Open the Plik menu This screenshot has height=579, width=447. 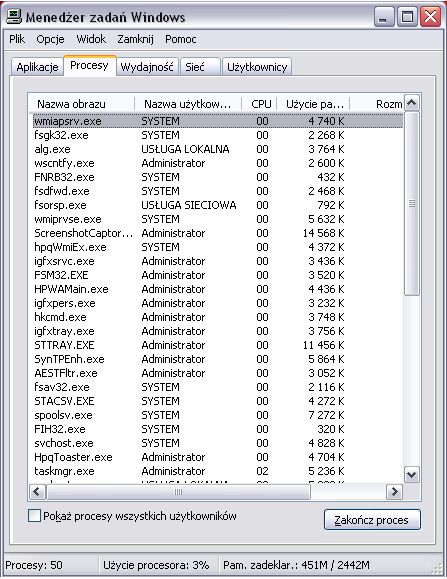tap(17, 39)
